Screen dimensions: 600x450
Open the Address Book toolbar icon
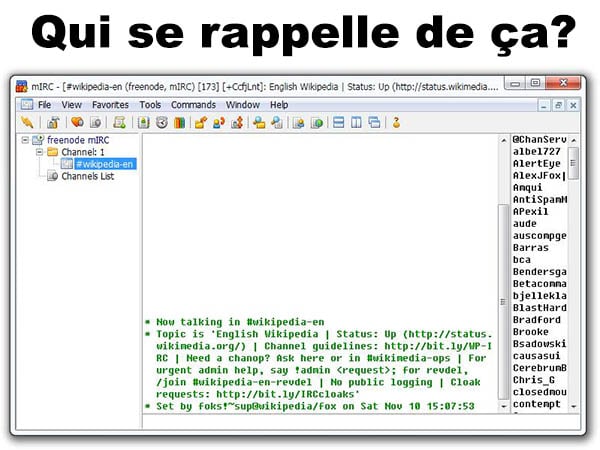[x=143, y=122]
